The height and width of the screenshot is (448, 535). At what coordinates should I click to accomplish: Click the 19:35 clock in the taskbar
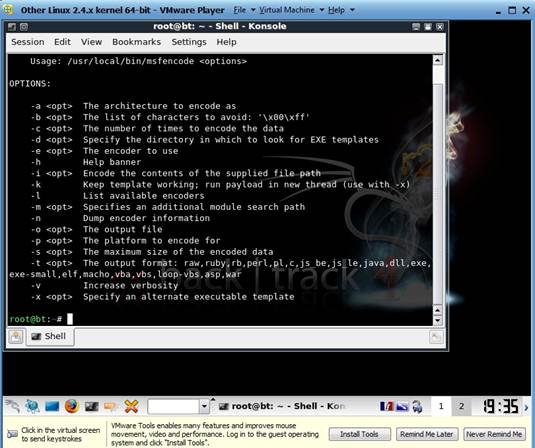(500, 406)
